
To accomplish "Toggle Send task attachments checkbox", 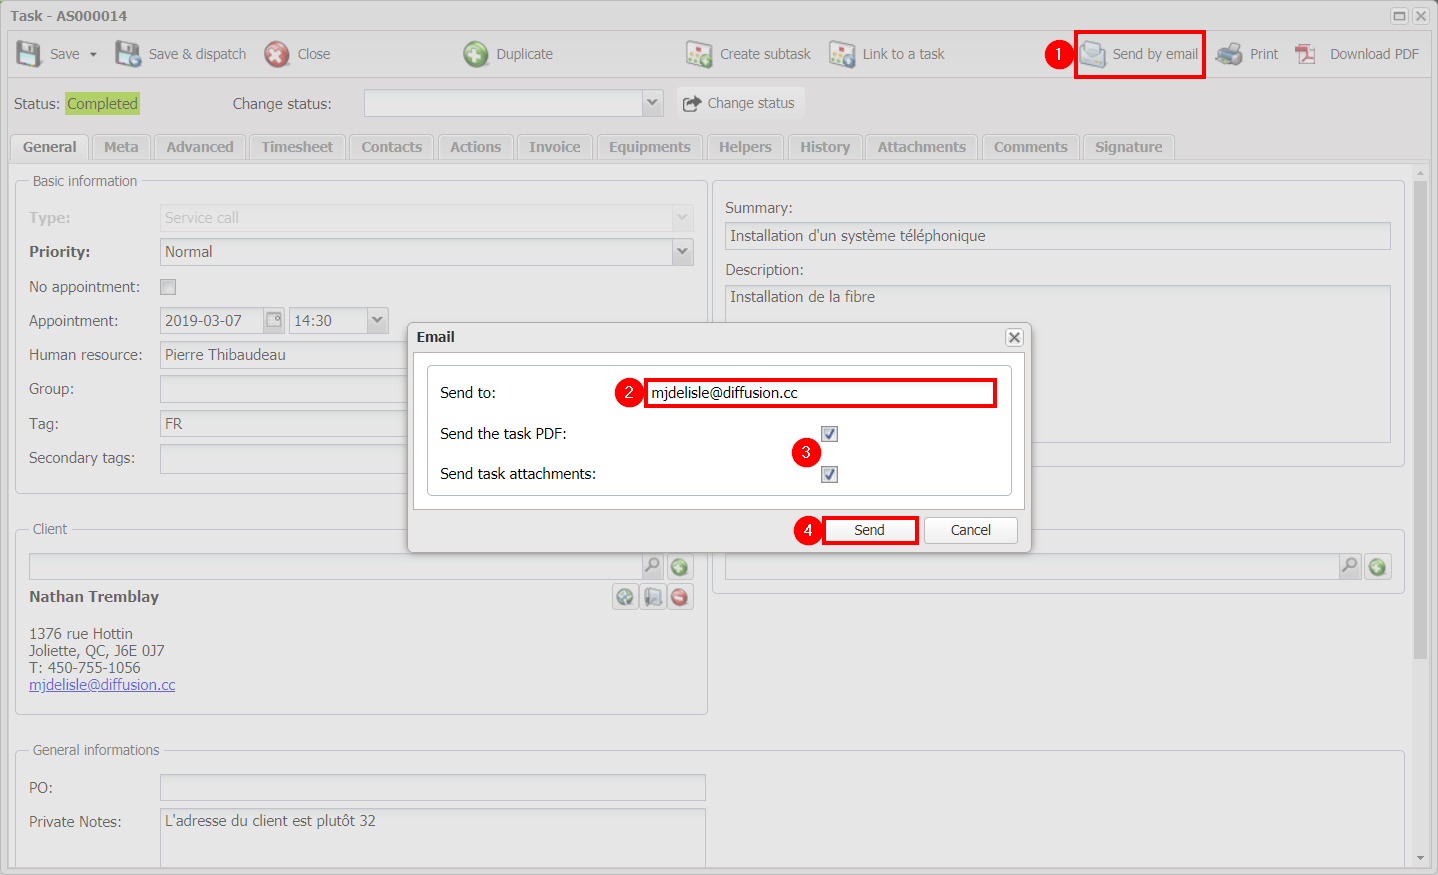I will 829,474.
